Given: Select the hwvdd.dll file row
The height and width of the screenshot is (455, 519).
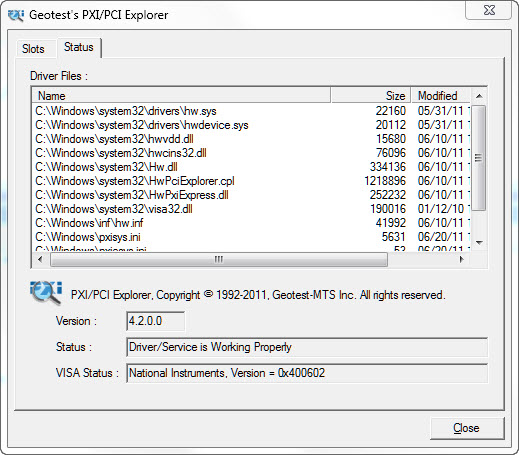Looking at the screenshot, I should [252, 139].
